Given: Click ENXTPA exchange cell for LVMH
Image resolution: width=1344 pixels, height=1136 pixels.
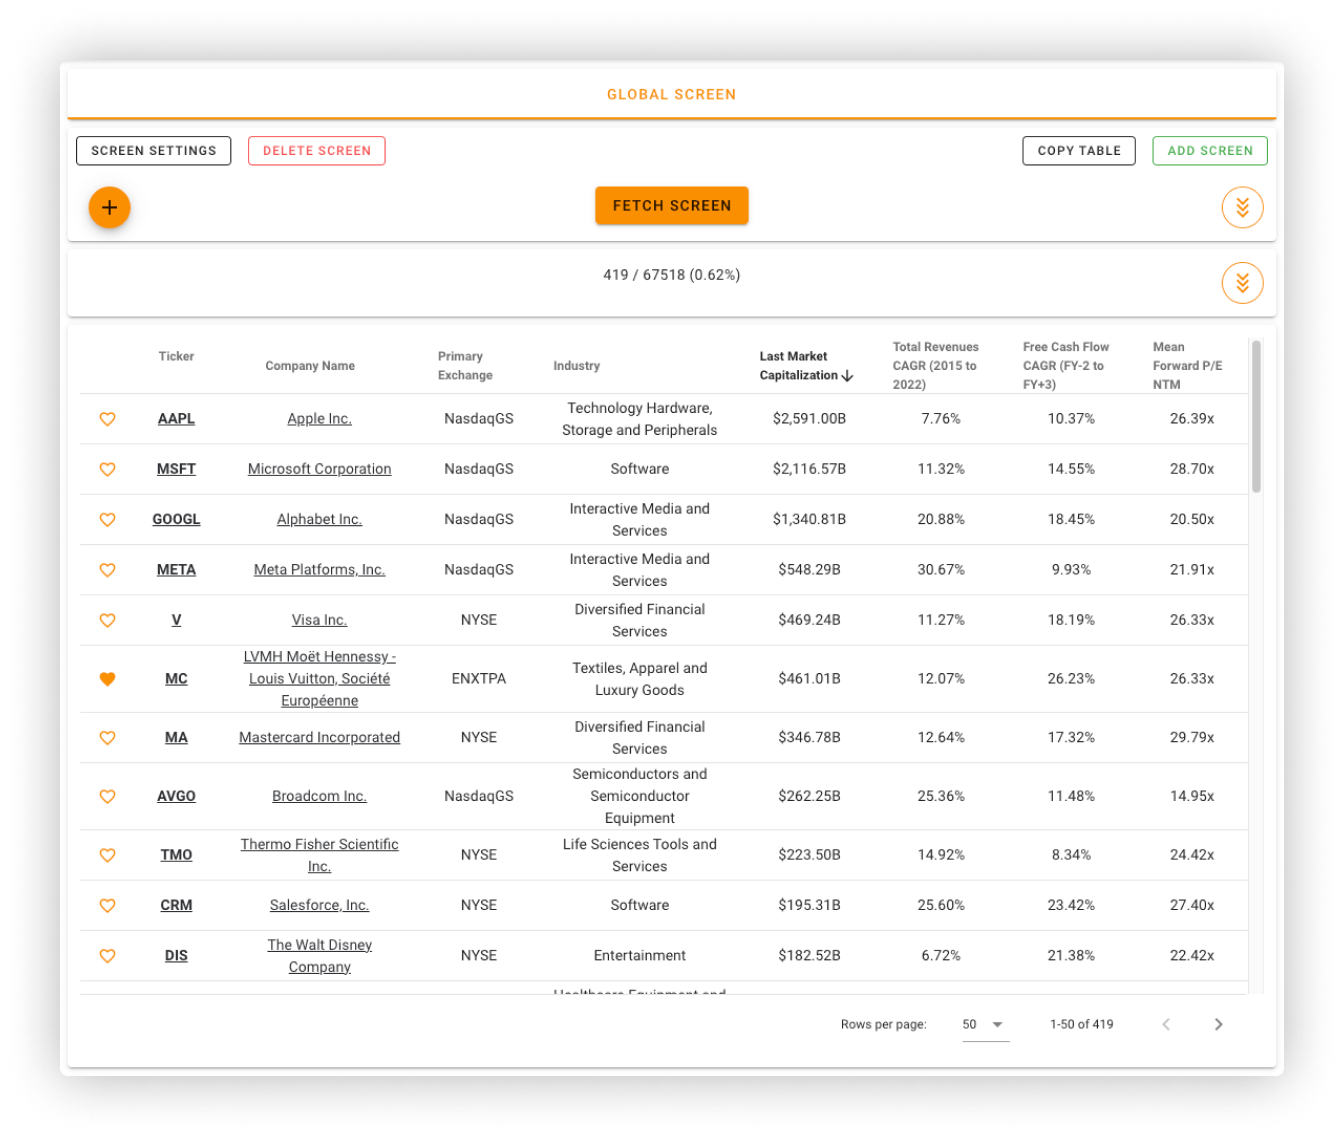Looking at the screenshot, I should [x=479, y=679].
